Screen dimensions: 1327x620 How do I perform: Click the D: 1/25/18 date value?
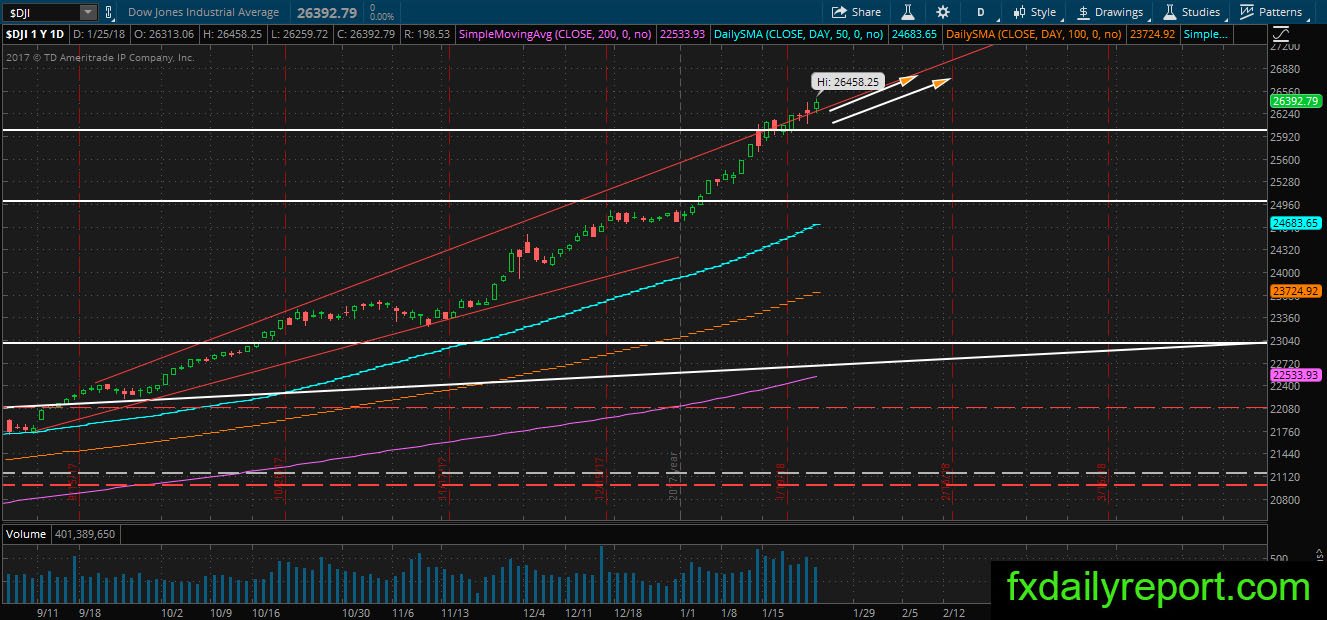point(102,34)
